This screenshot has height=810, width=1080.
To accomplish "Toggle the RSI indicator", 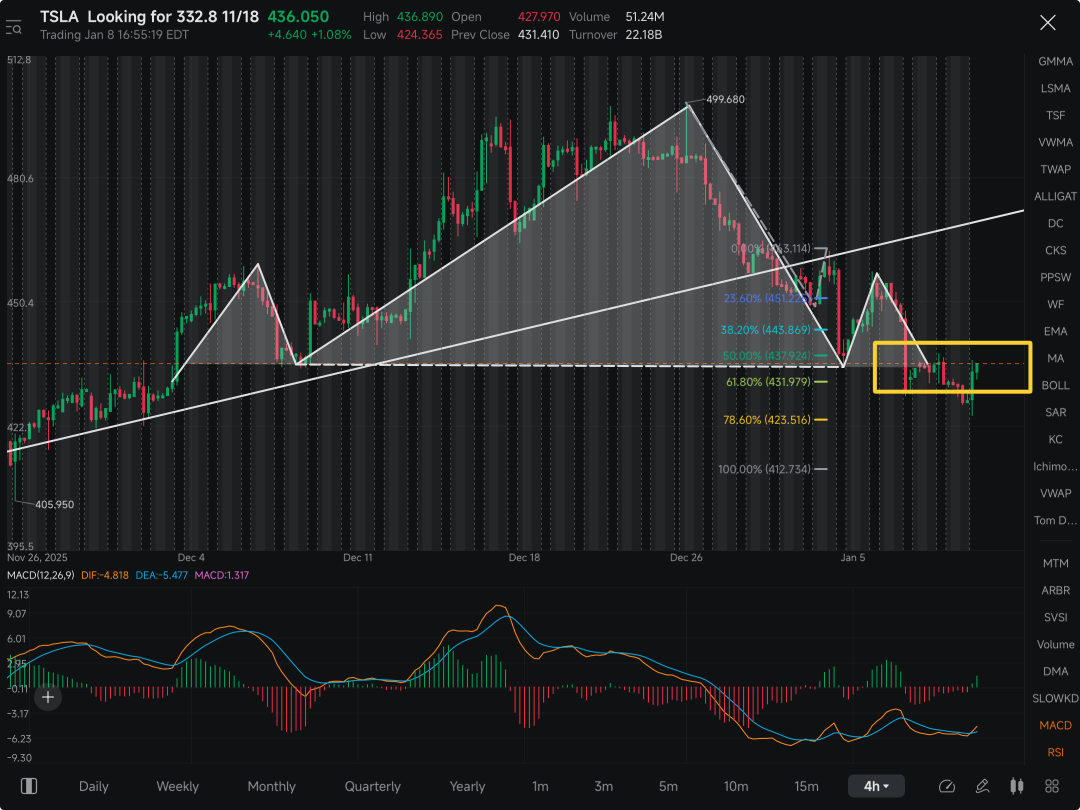I will pyautogui.click(x=1055, y=752).
